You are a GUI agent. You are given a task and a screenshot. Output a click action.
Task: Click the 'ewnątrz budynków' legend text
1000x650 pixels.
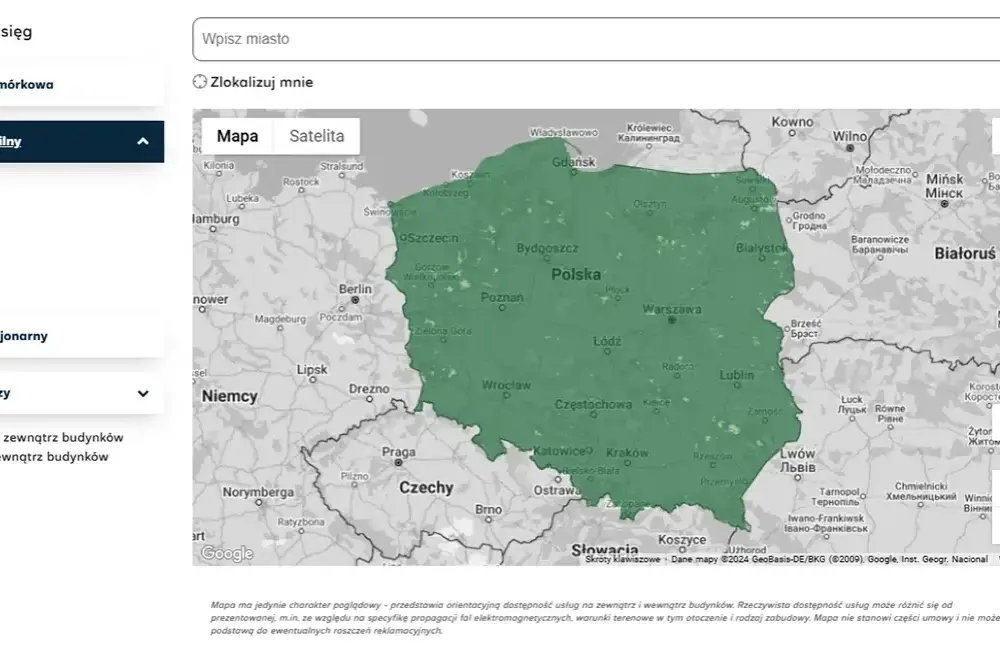(54, 457)
